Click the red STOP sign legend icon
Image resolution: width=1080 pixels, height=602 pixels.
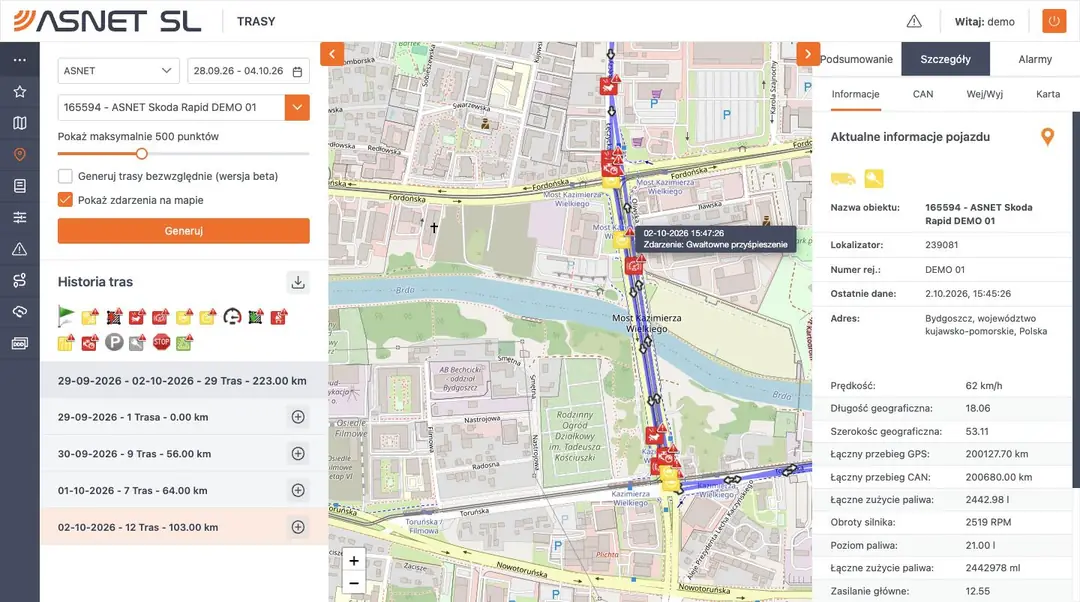pos(161,342)
